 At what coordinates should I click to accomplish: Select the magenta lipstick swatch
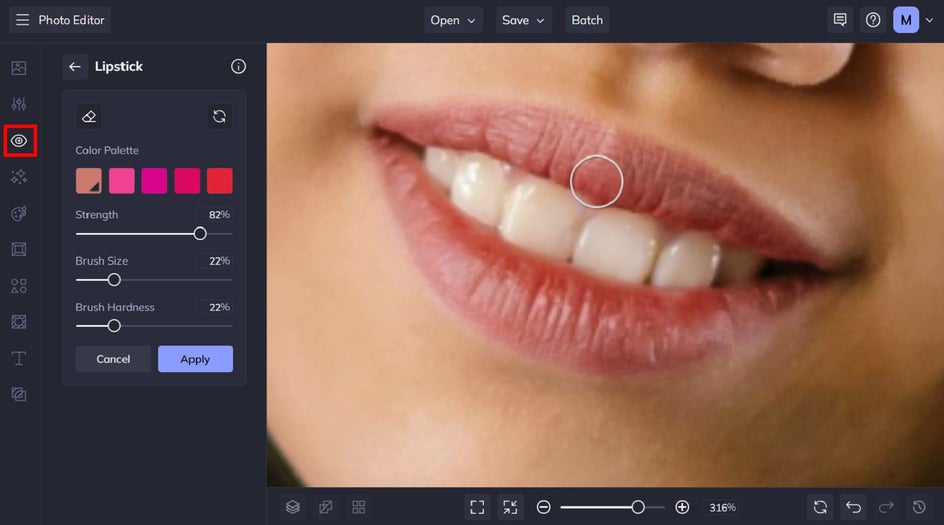pos(154,181)
